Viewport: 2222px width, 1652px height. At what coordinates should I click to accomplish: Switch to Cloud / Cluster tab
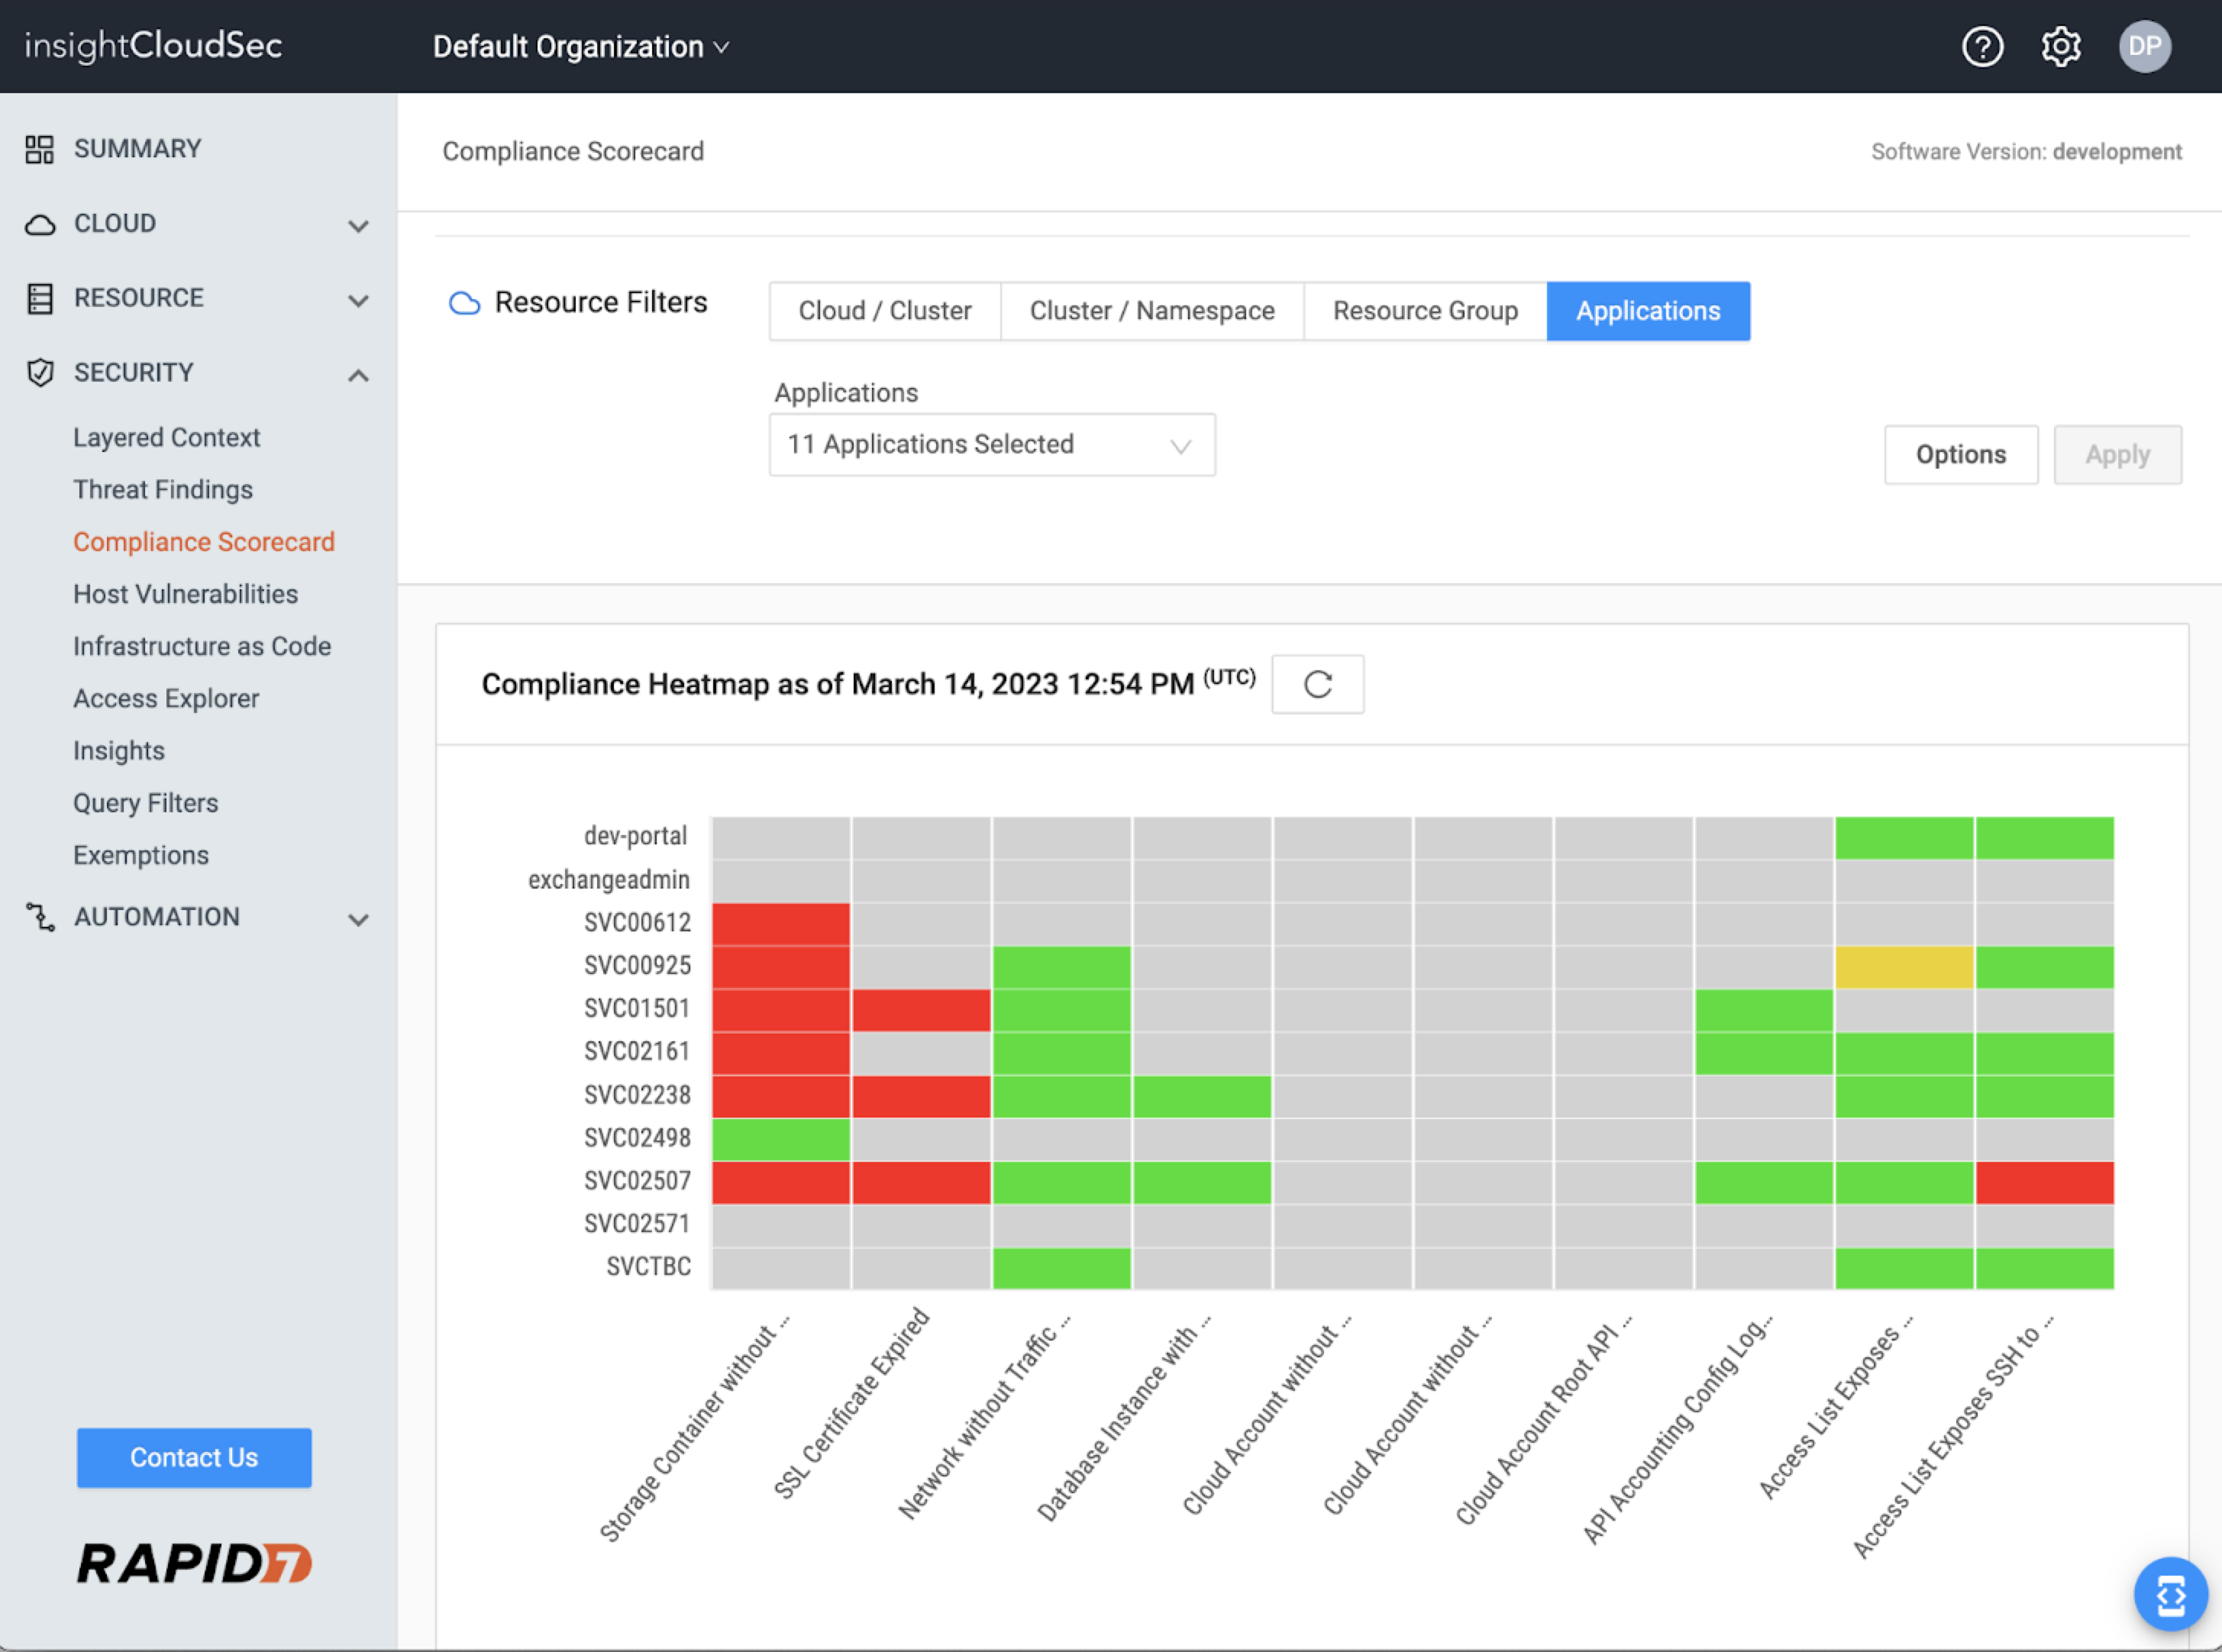click(884, 311)
